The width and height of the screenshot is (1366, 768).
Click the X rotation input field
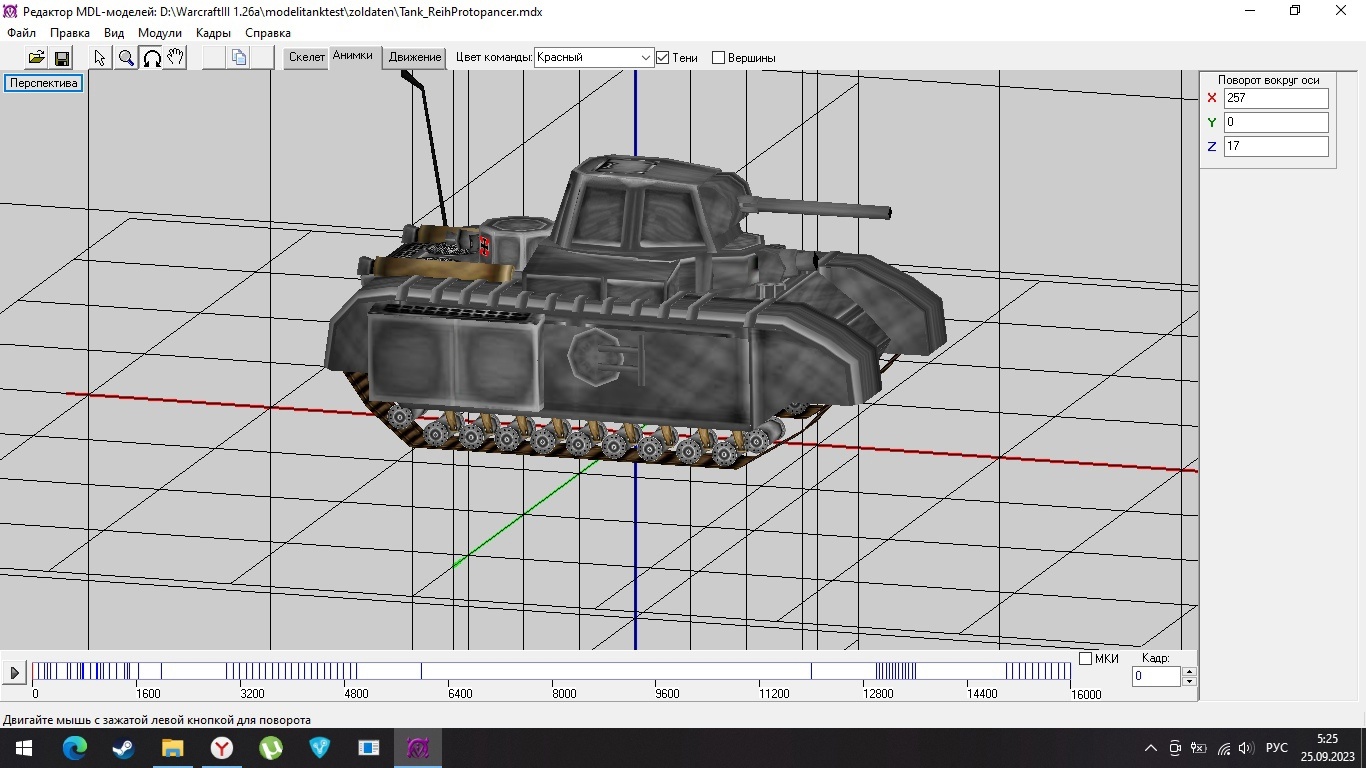pyautogui.click(x=1276, y=98)
